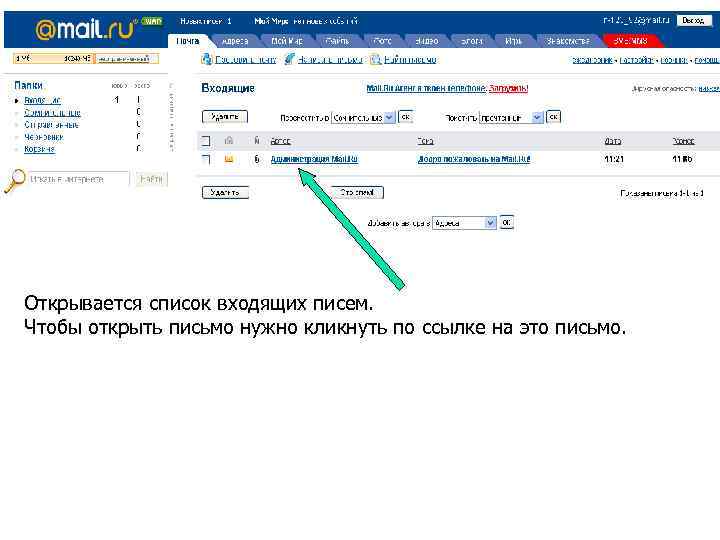Click the Check mail icon
720x540 pixels.
pos(207,59)
